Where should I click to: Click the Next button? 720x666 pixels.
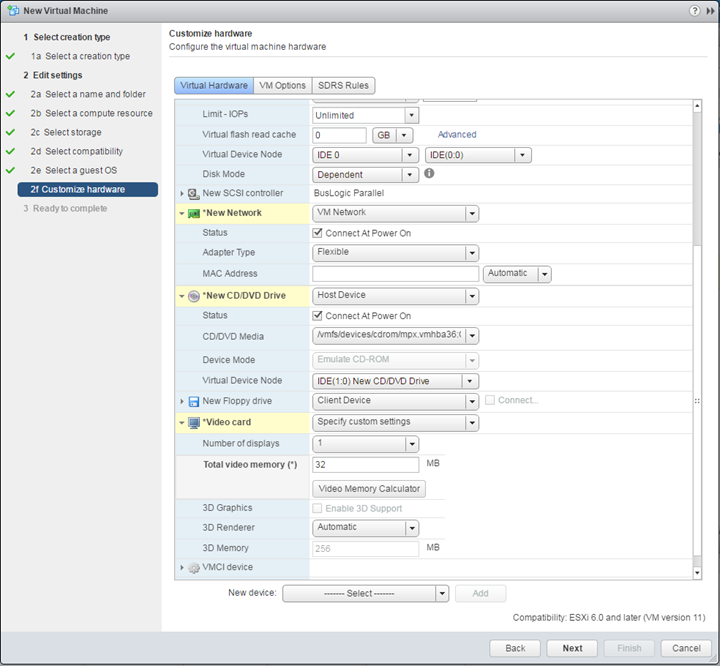572,648
